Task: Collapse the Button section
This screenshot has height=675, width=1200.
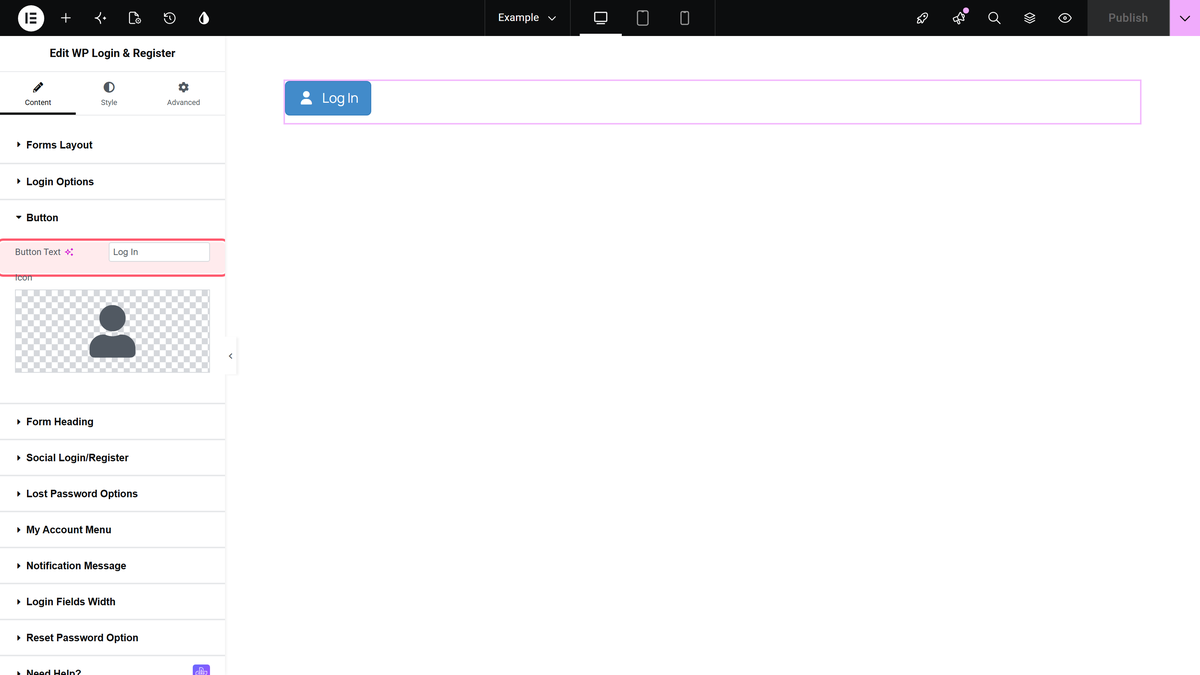Action: coord(112,218)
